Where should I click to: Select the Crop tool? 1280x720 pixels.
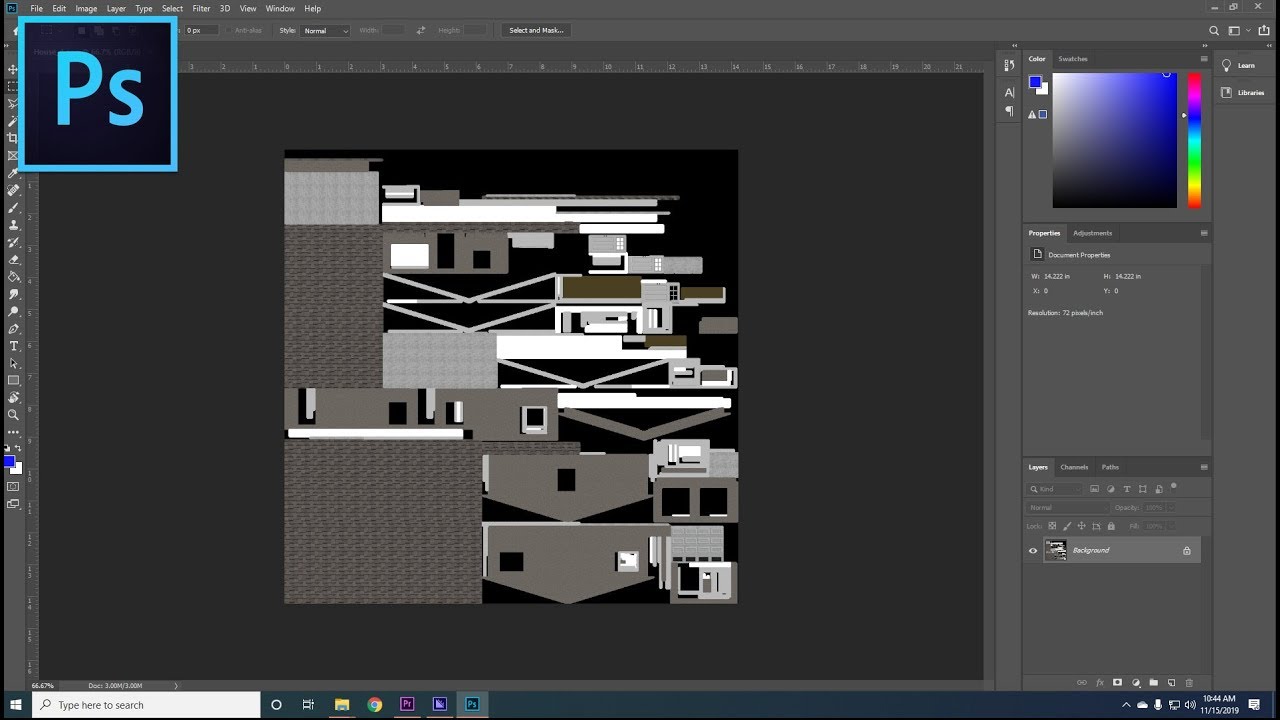pos(13,138)
